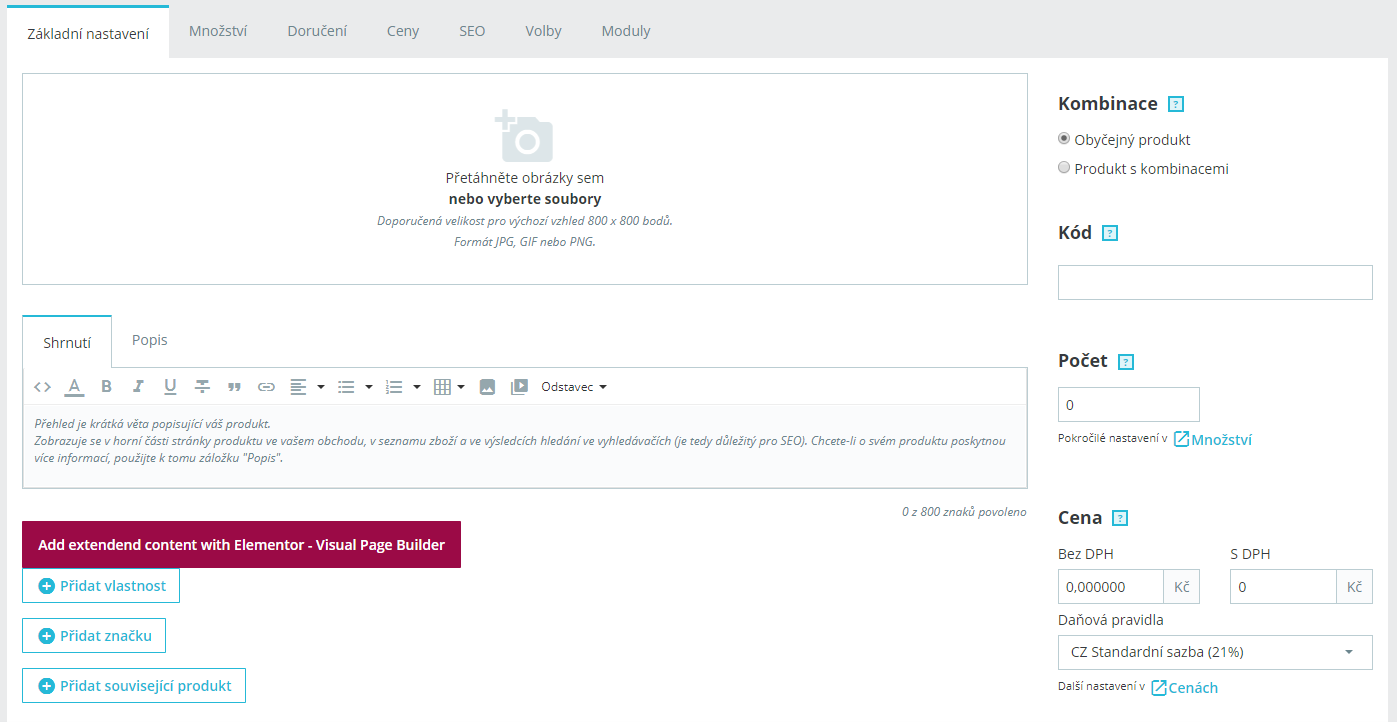
Task: Insert link using the chain icon
Action: pos(266,387)
